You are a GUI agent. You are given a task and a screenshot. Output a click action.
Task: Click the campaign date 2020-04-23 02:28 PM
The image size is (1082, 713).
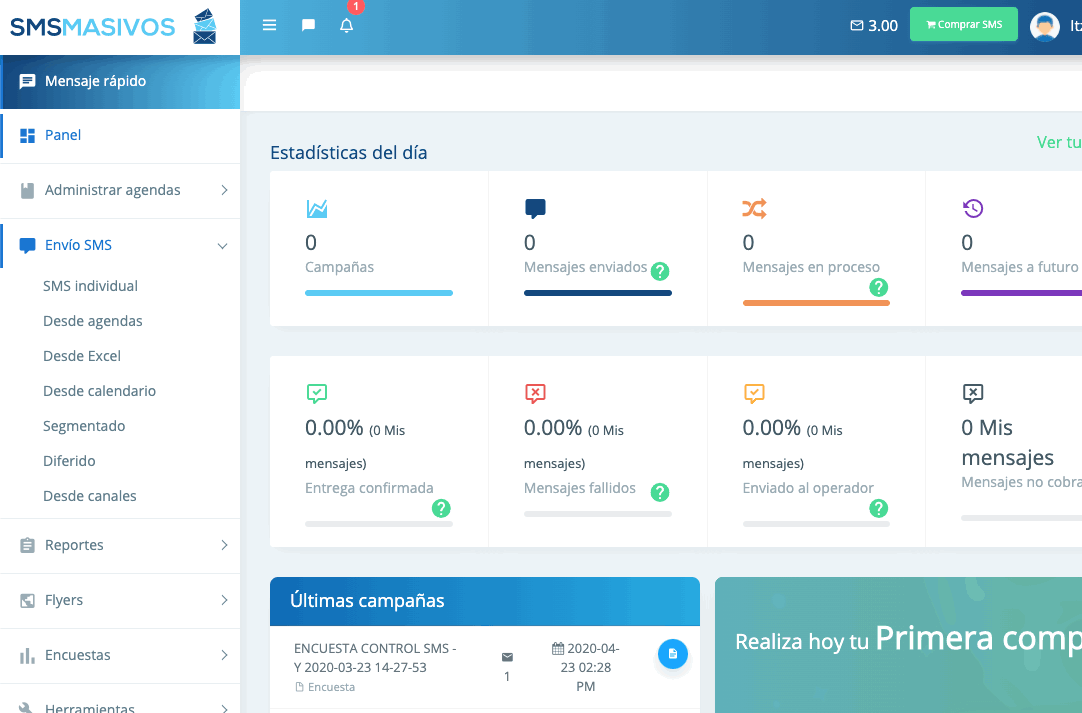click(585, 667)
